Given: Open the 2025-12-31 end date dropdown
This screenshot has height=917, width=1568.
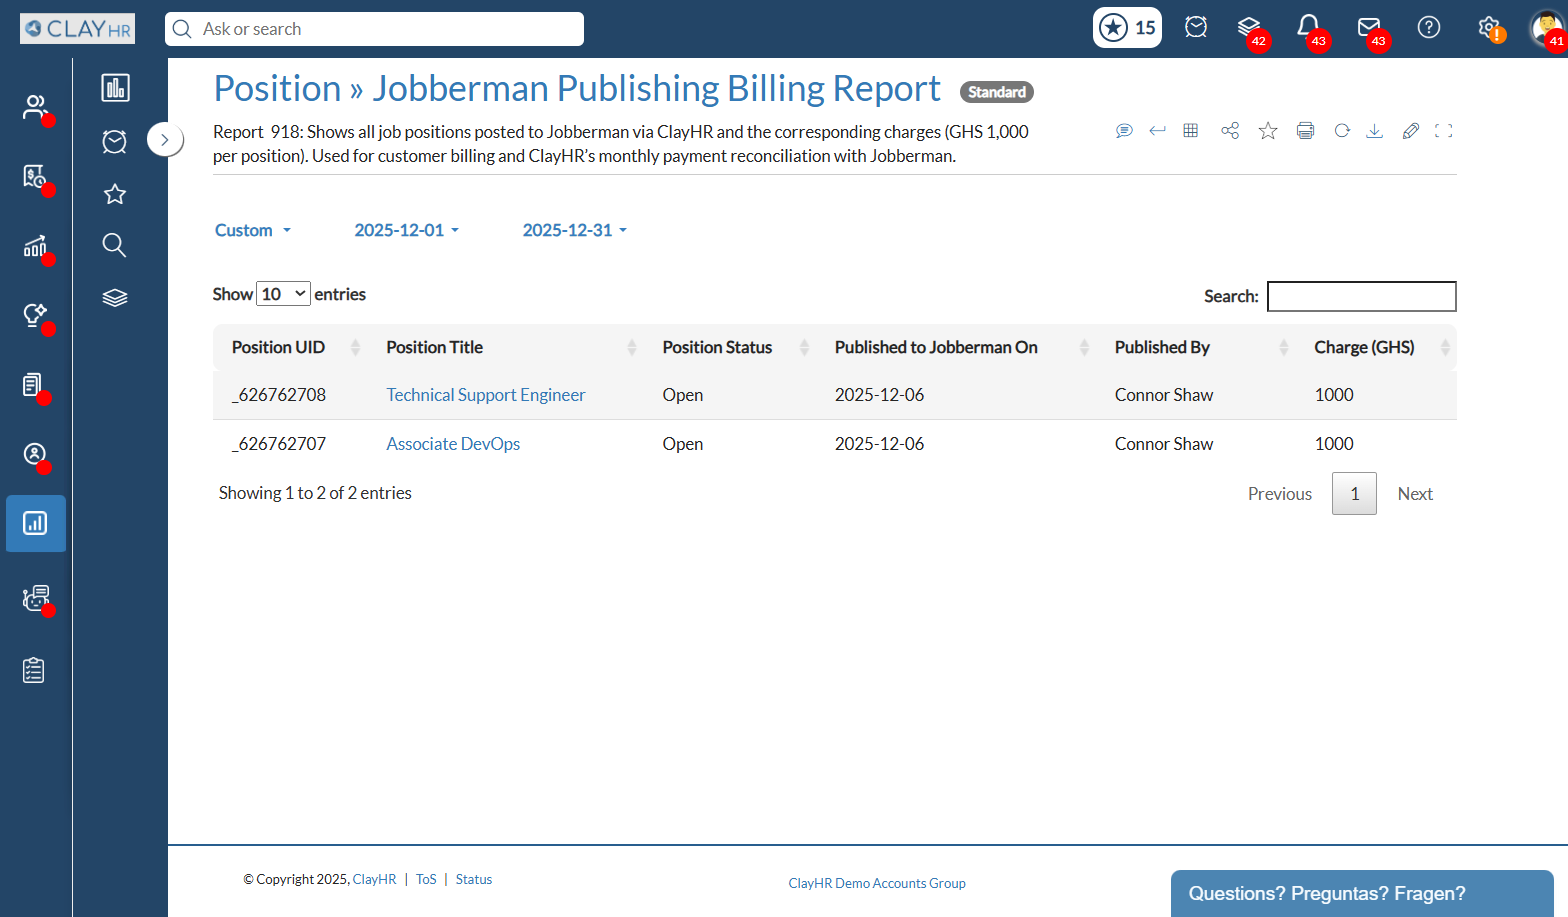Looking at the screenshot, I should tap(575, 230).
